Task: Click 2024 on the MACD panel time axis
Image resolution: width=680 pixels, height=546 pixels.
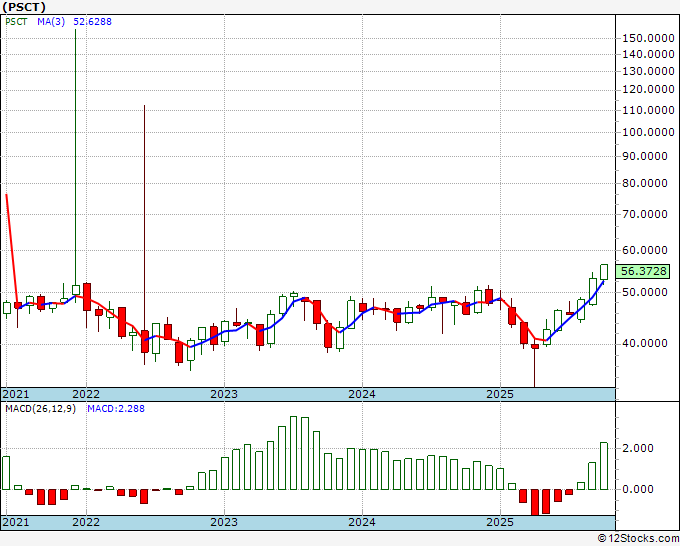Action: 362,522
